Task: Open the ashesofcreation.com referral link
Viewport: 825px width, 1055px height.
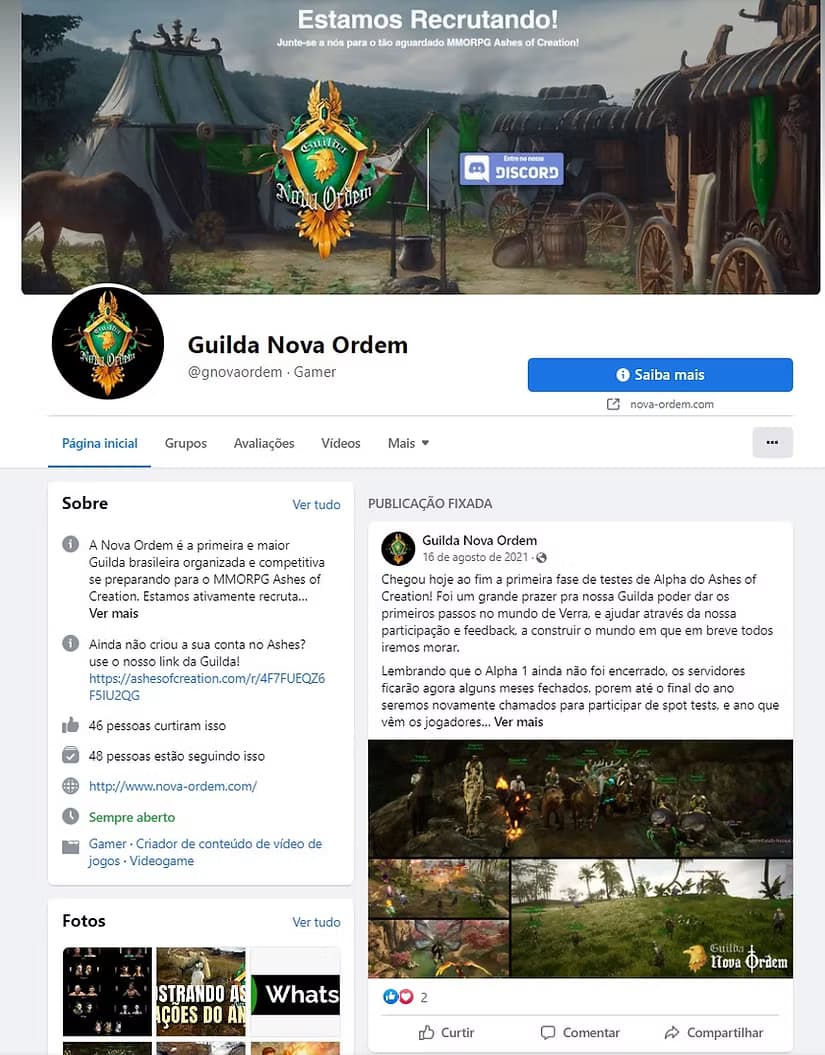Action: tap(207, 687)
